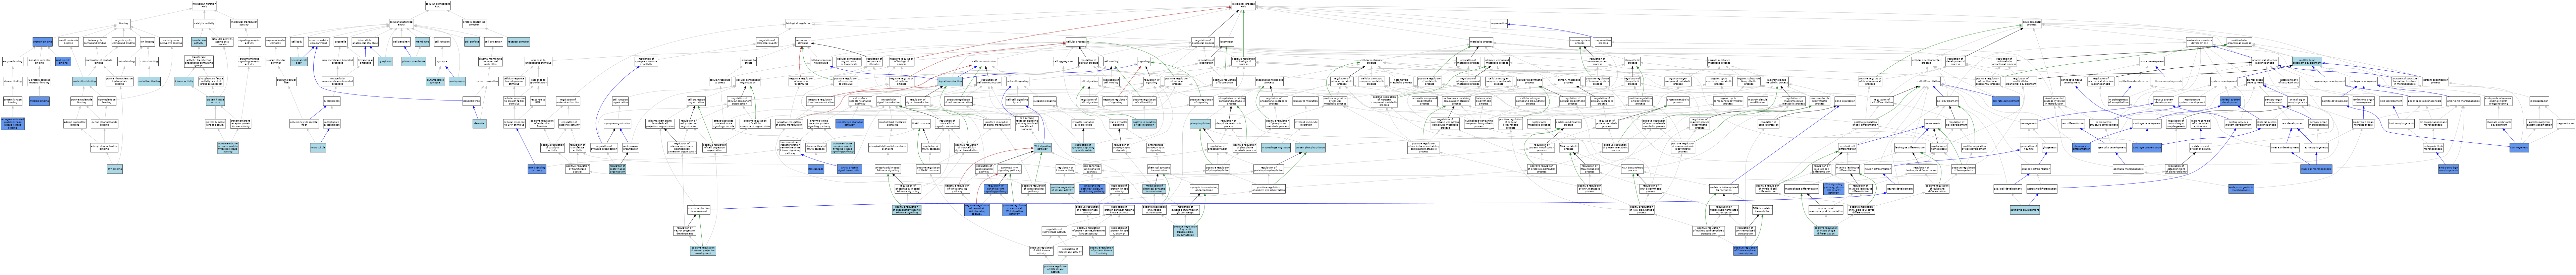Select the 'signal transduction' node

pos(950,82)
